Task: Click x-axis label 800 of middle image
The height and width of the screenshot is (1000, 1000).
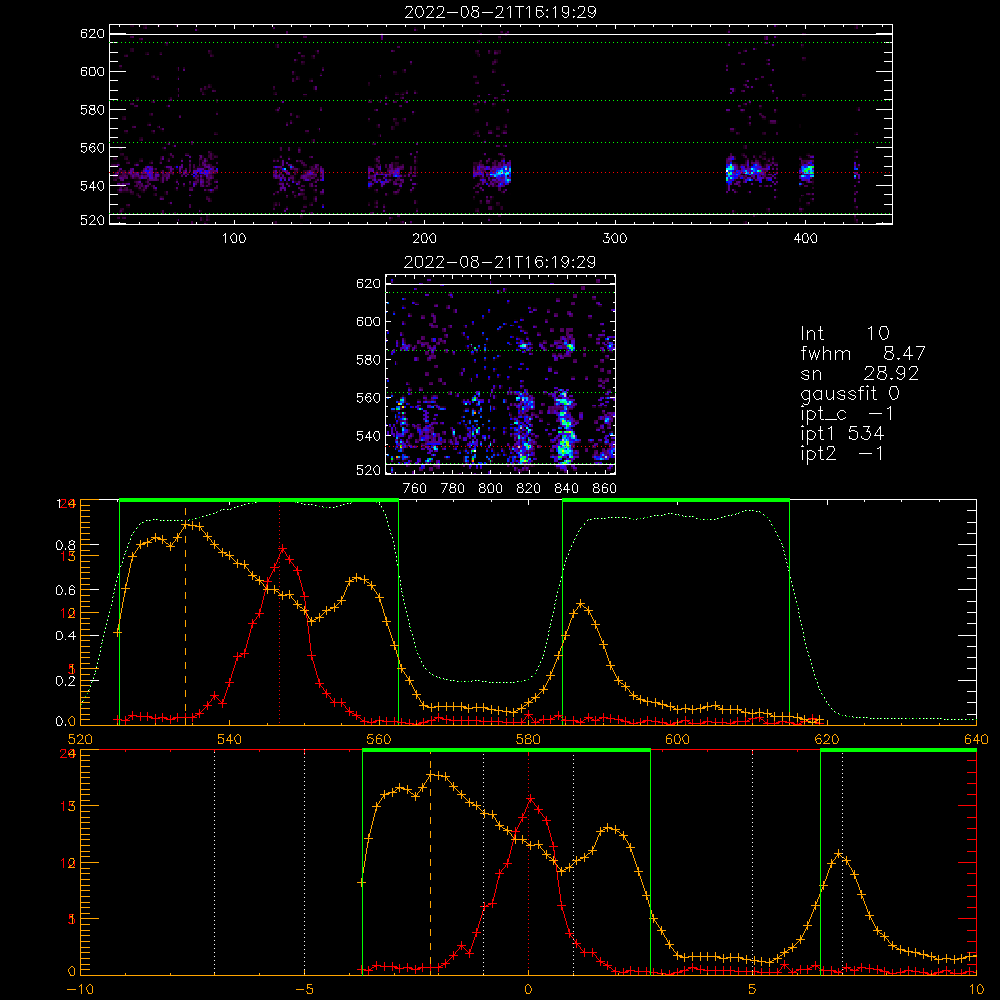Action: click(x=490, y=489)
